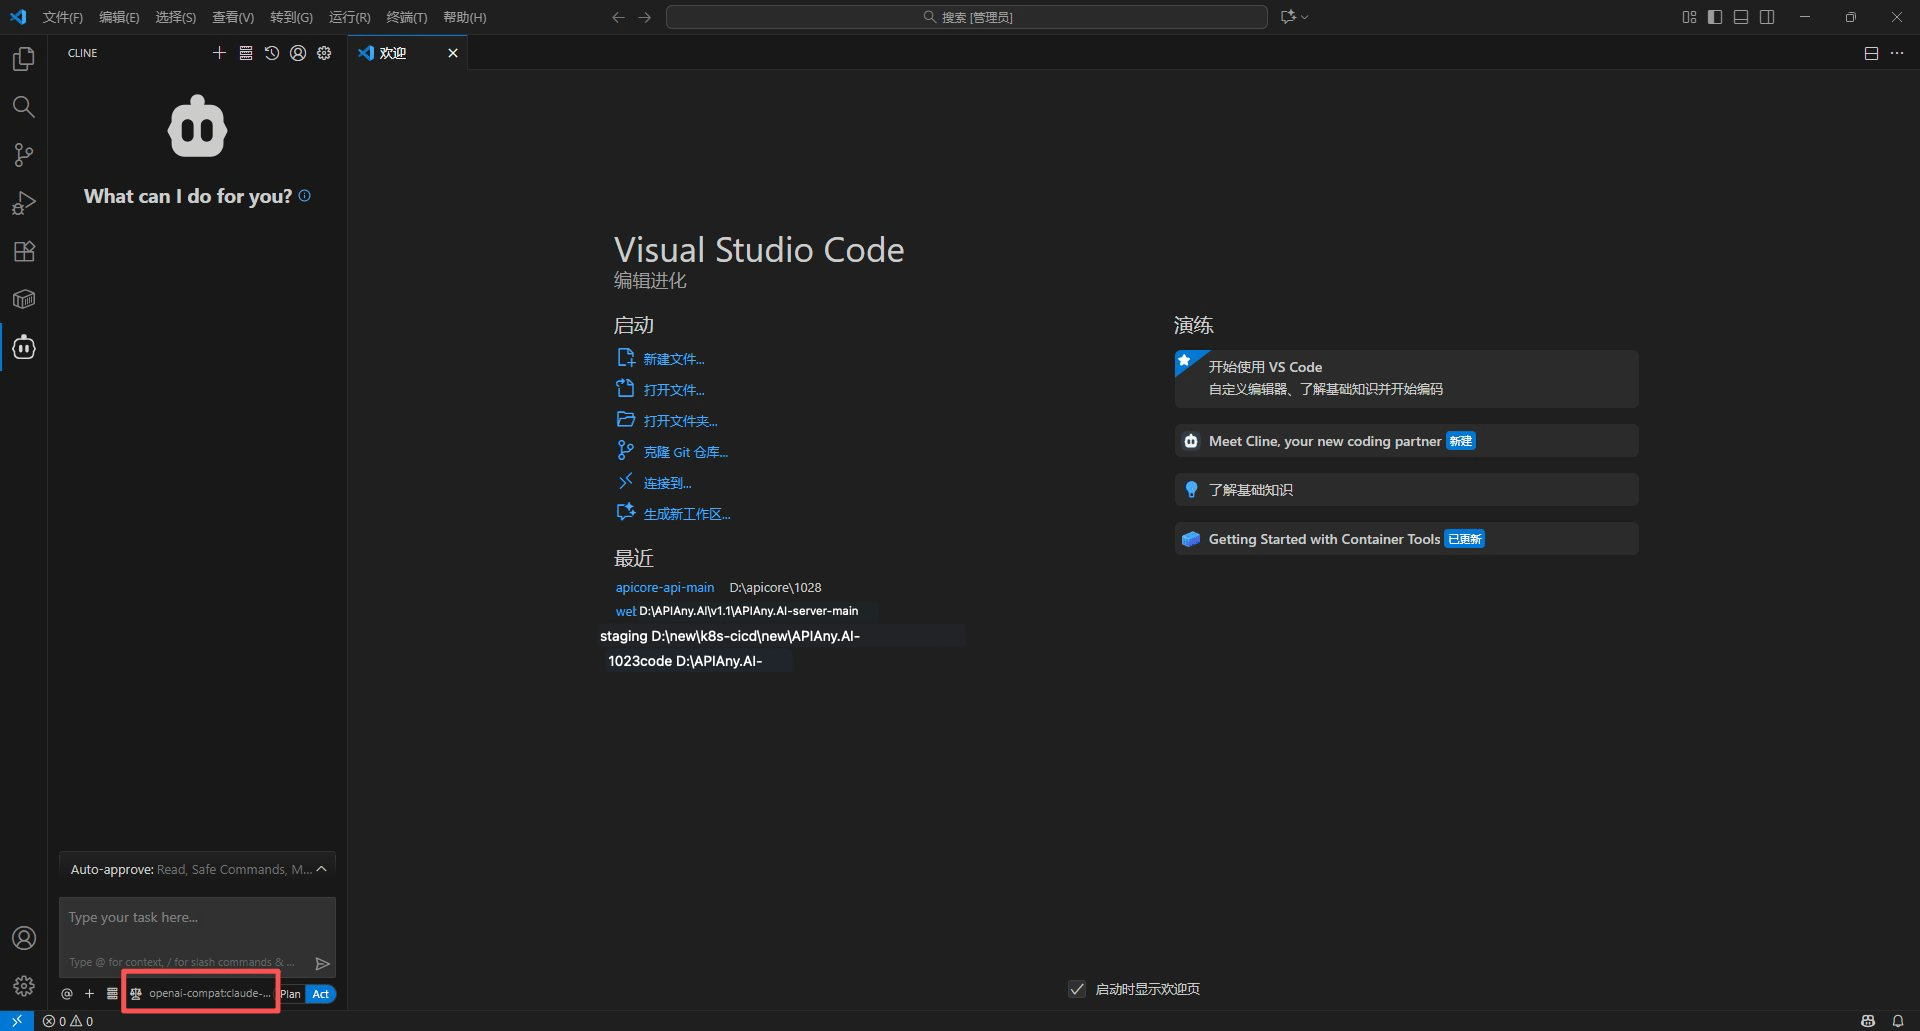Screen dimensions: 1920x1031
Task: Open the Explorer view in the activity bar
Action: click(24, 59)
